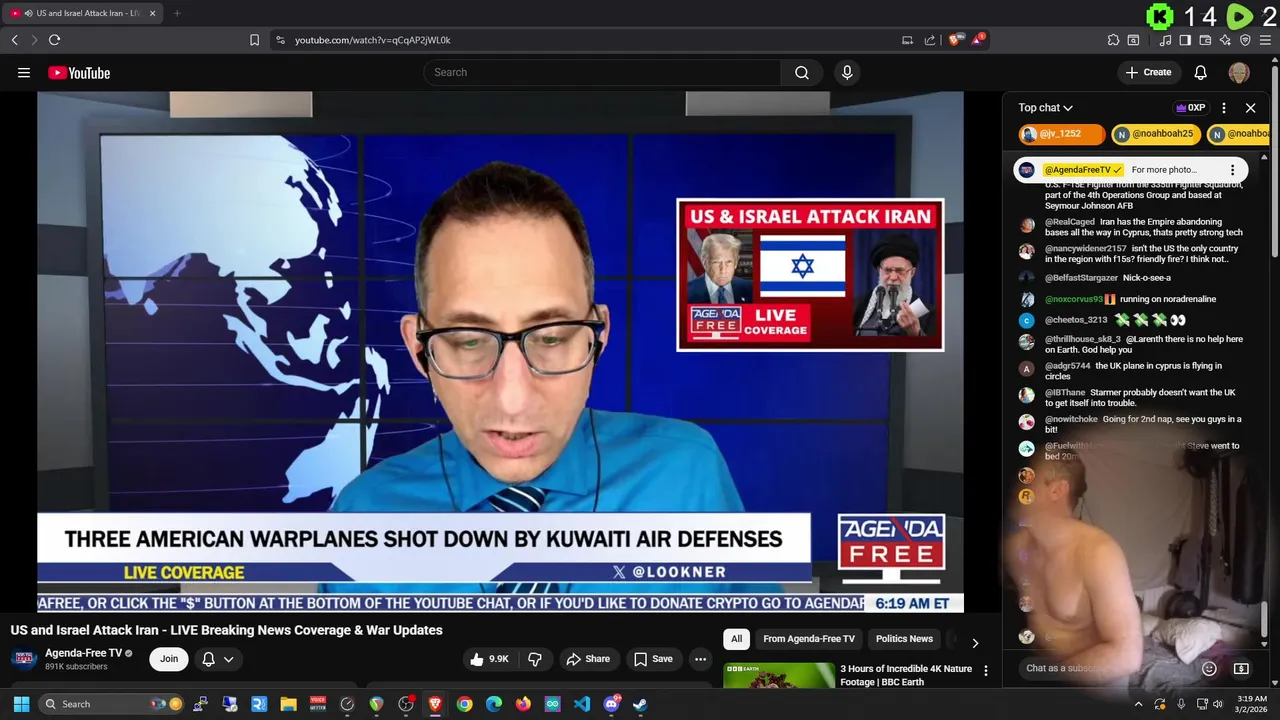
Task: Toggle Brave sidebar panel icon
Action: click(x=1185, y=40)
